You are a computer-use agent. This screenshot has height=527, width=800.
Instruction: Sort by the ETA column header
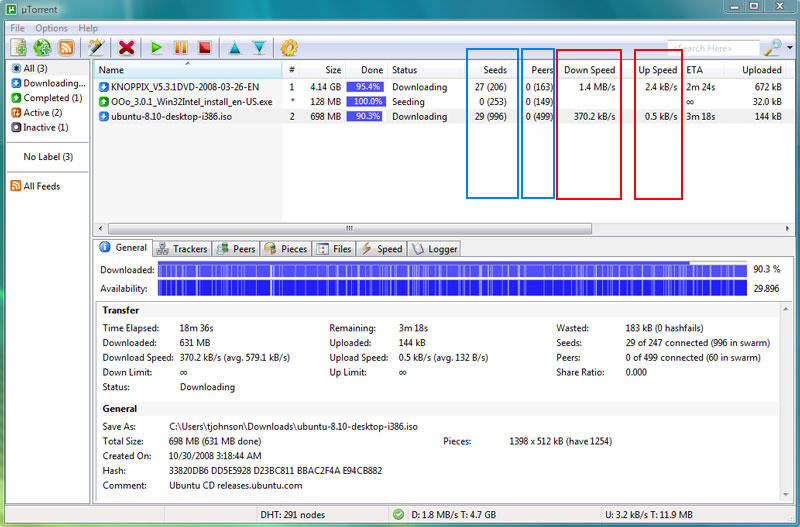(703, 70)
